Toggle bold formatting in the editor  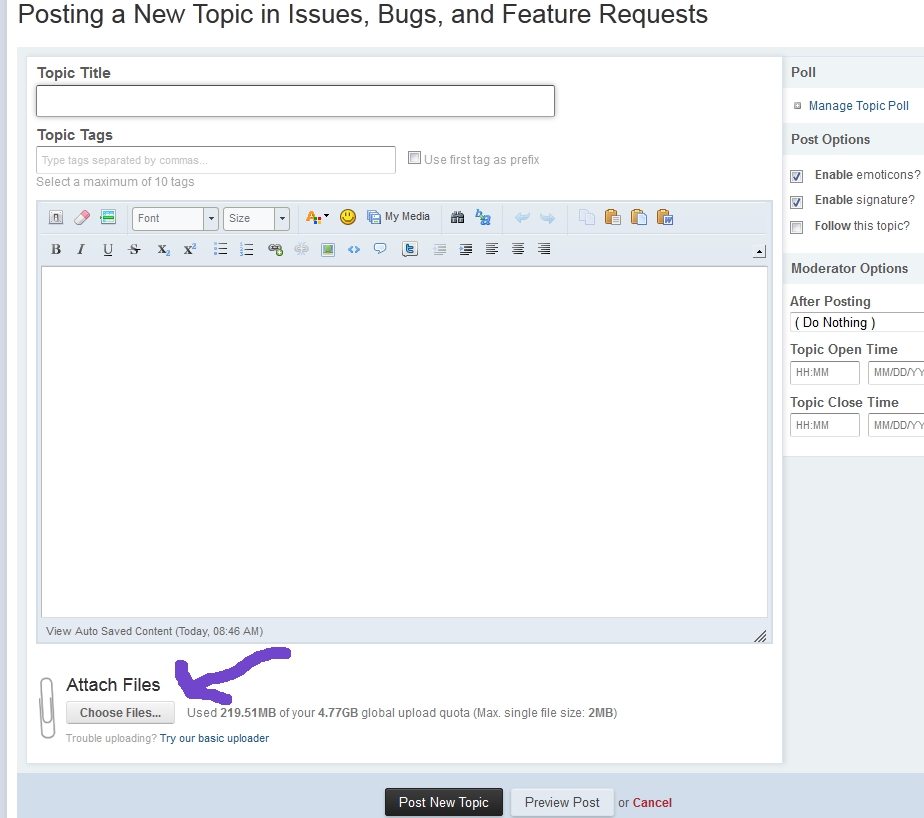coord(56,249)
